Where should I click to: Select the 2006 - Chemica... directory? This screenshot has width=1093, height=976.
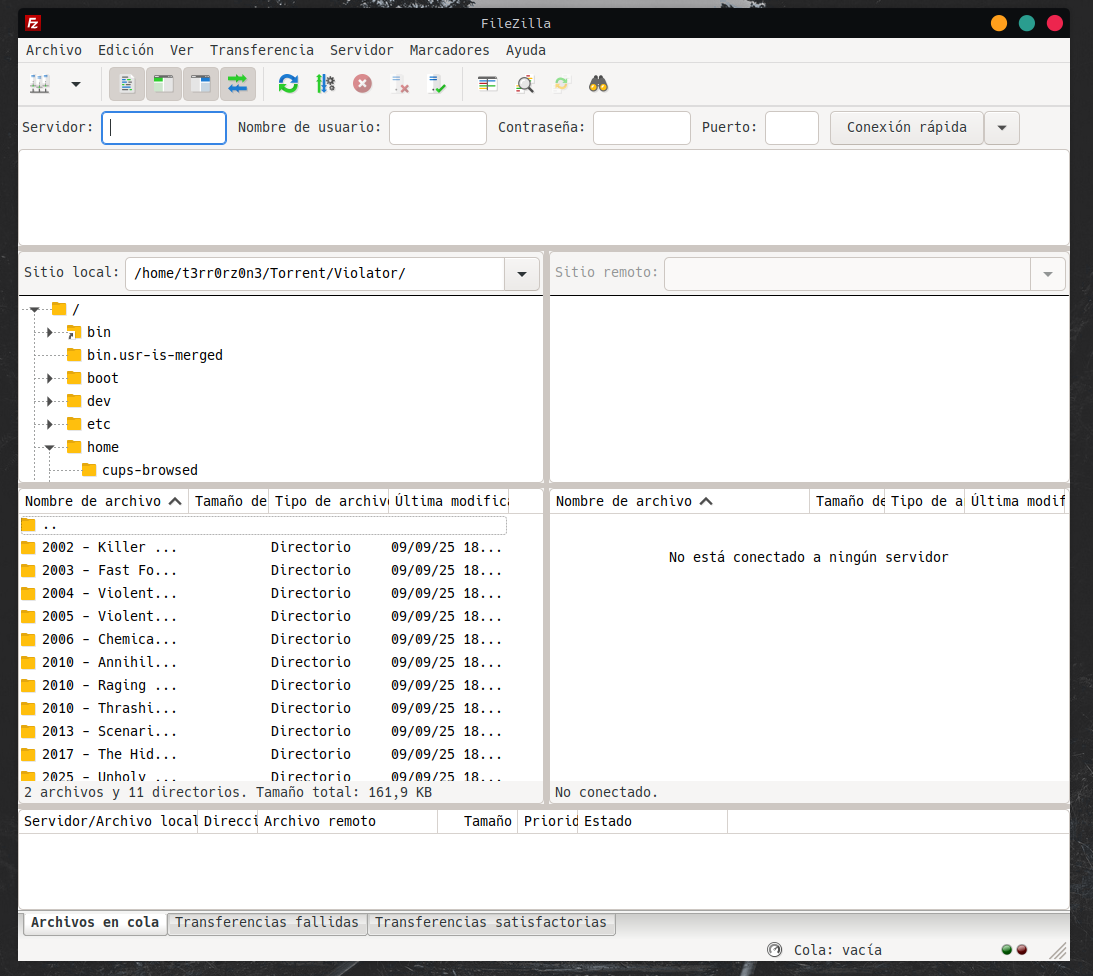click(109, 640)
